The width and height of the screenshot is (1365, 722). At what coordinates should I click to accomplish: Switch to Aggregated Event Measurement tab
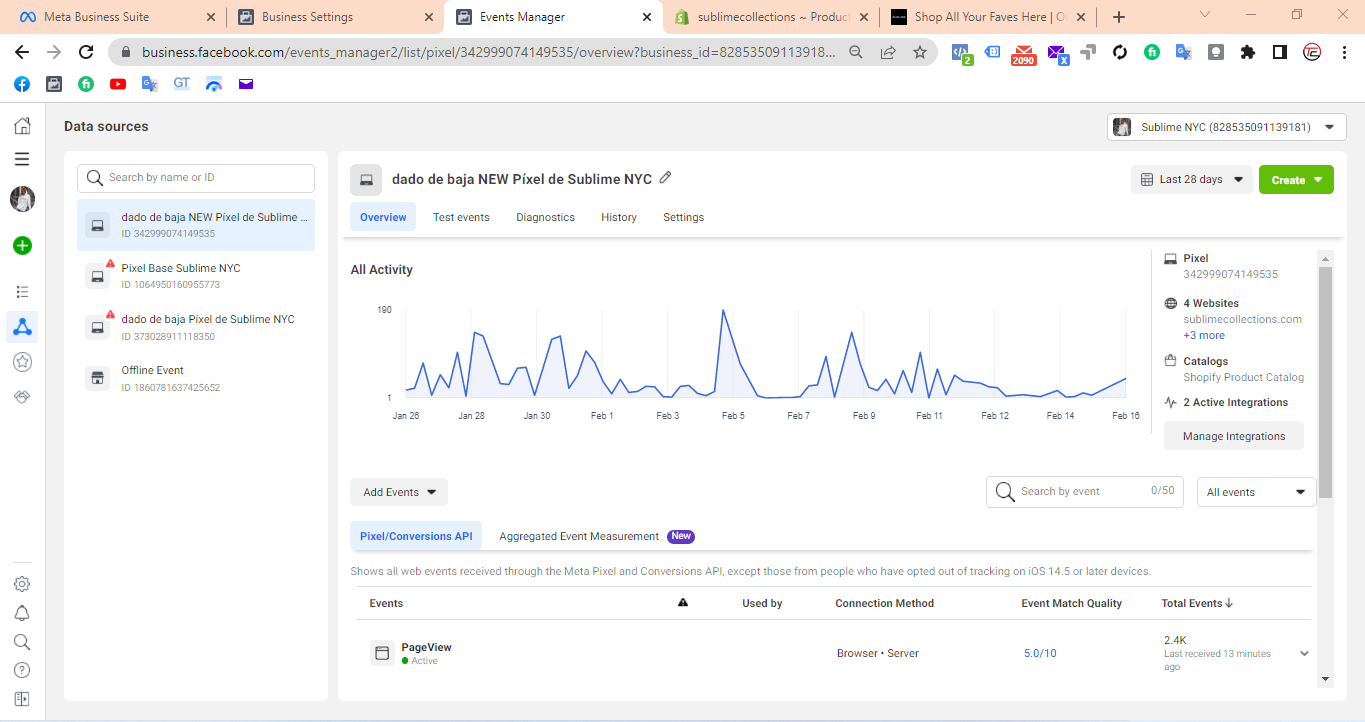tap(579, 536)
